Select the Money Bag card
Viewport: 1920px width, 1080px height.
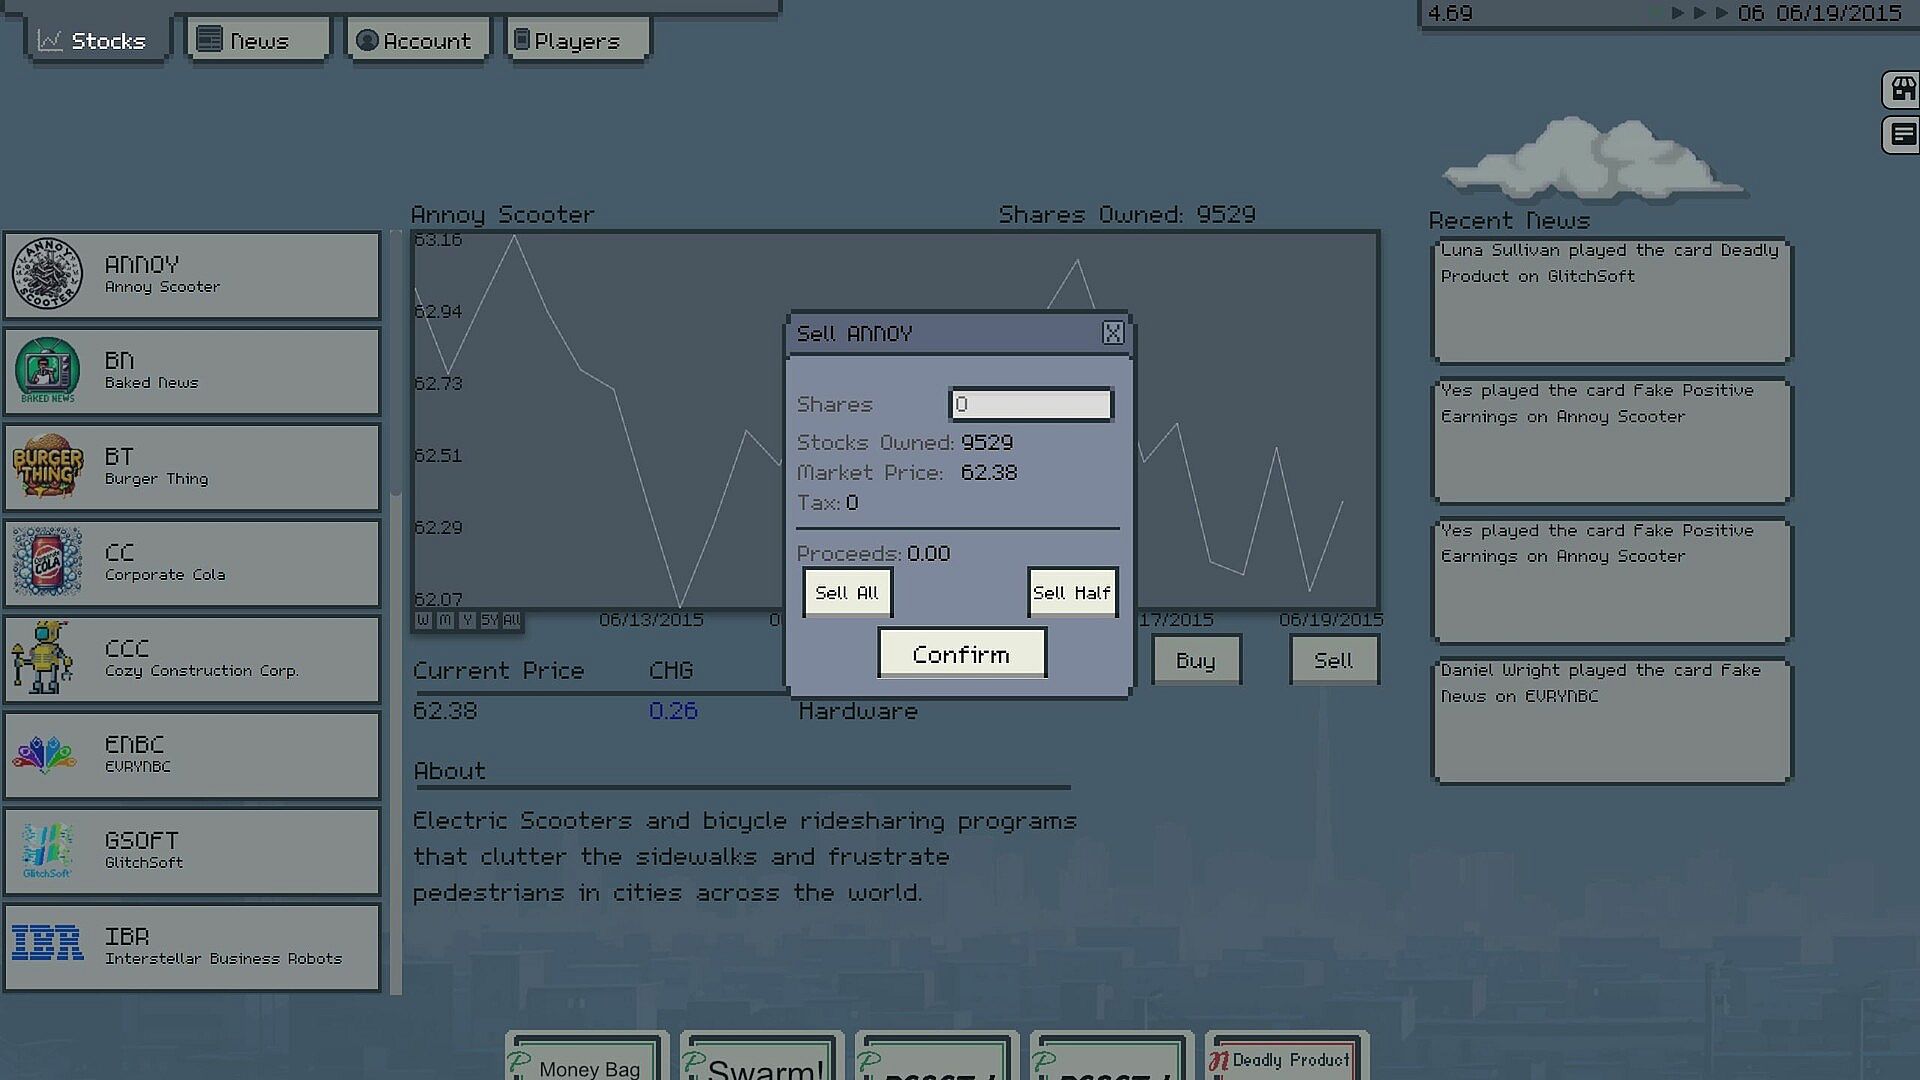click(587, 1060)
